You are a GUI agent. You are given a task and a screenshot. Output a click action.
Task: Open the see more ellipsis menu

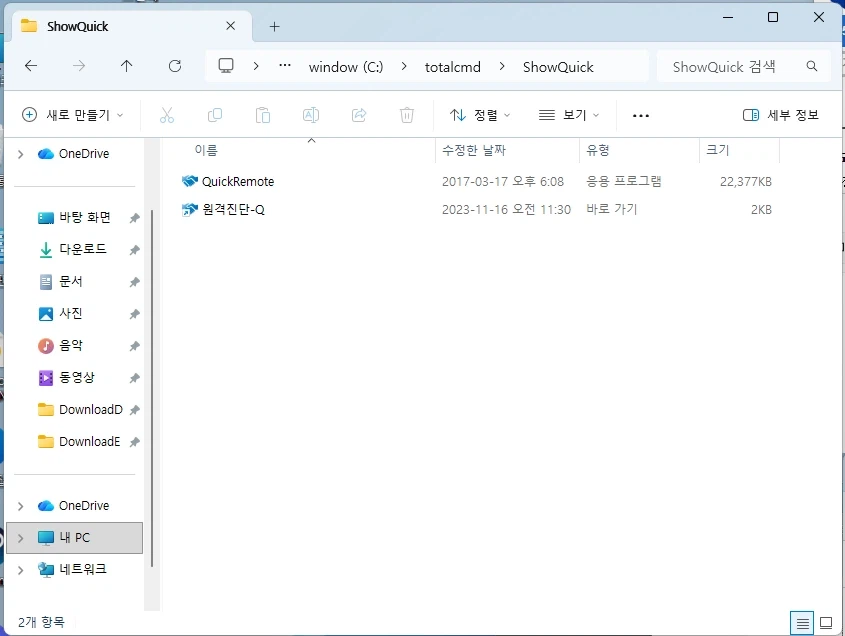[x=640, y=114]
